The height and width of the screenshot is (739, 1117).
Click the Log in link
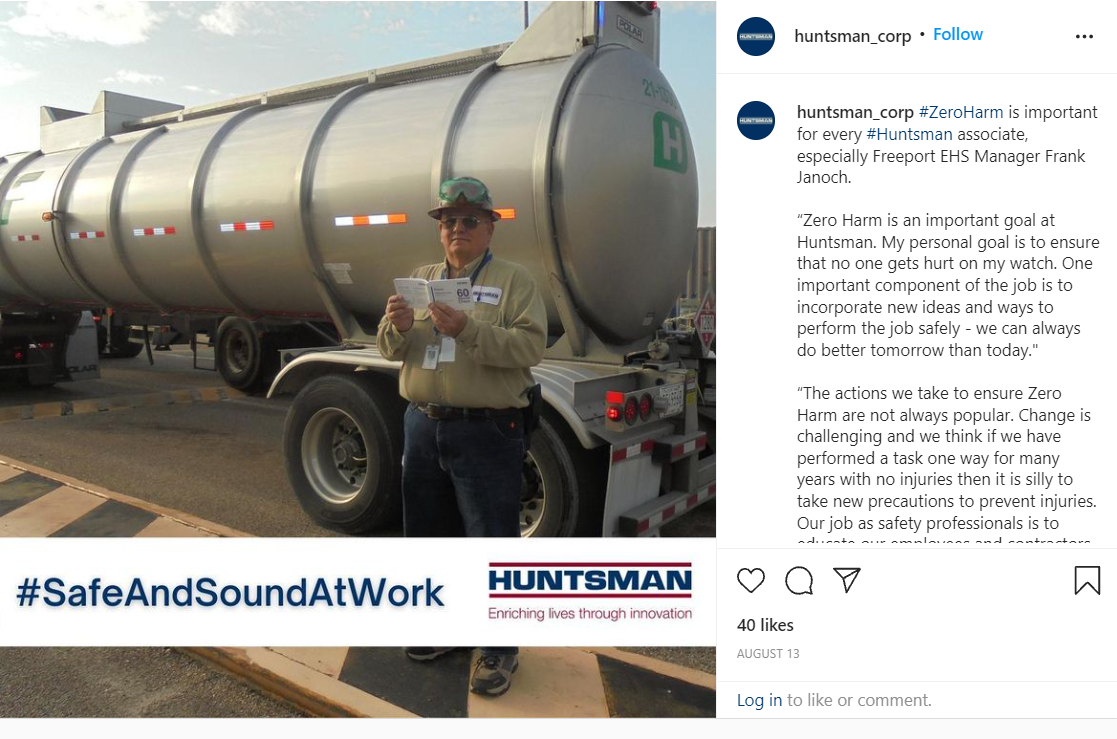tap(759, 700)
